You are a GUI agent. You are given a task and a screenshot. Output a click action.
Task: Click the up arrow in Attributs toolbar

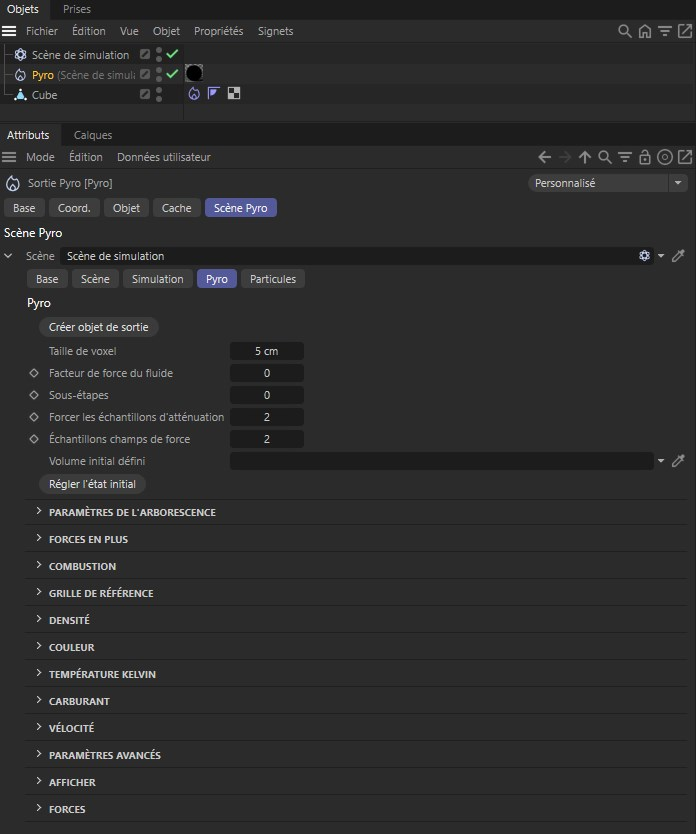(585, 157)
